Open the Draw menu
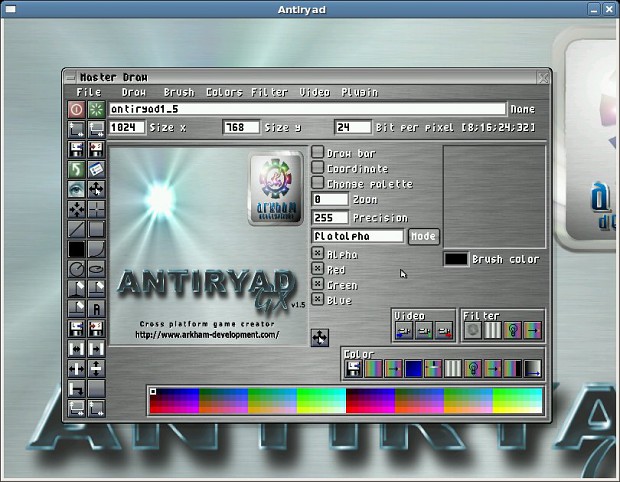The height and width of the screenshot is (482, 620). tap(134, 92)
